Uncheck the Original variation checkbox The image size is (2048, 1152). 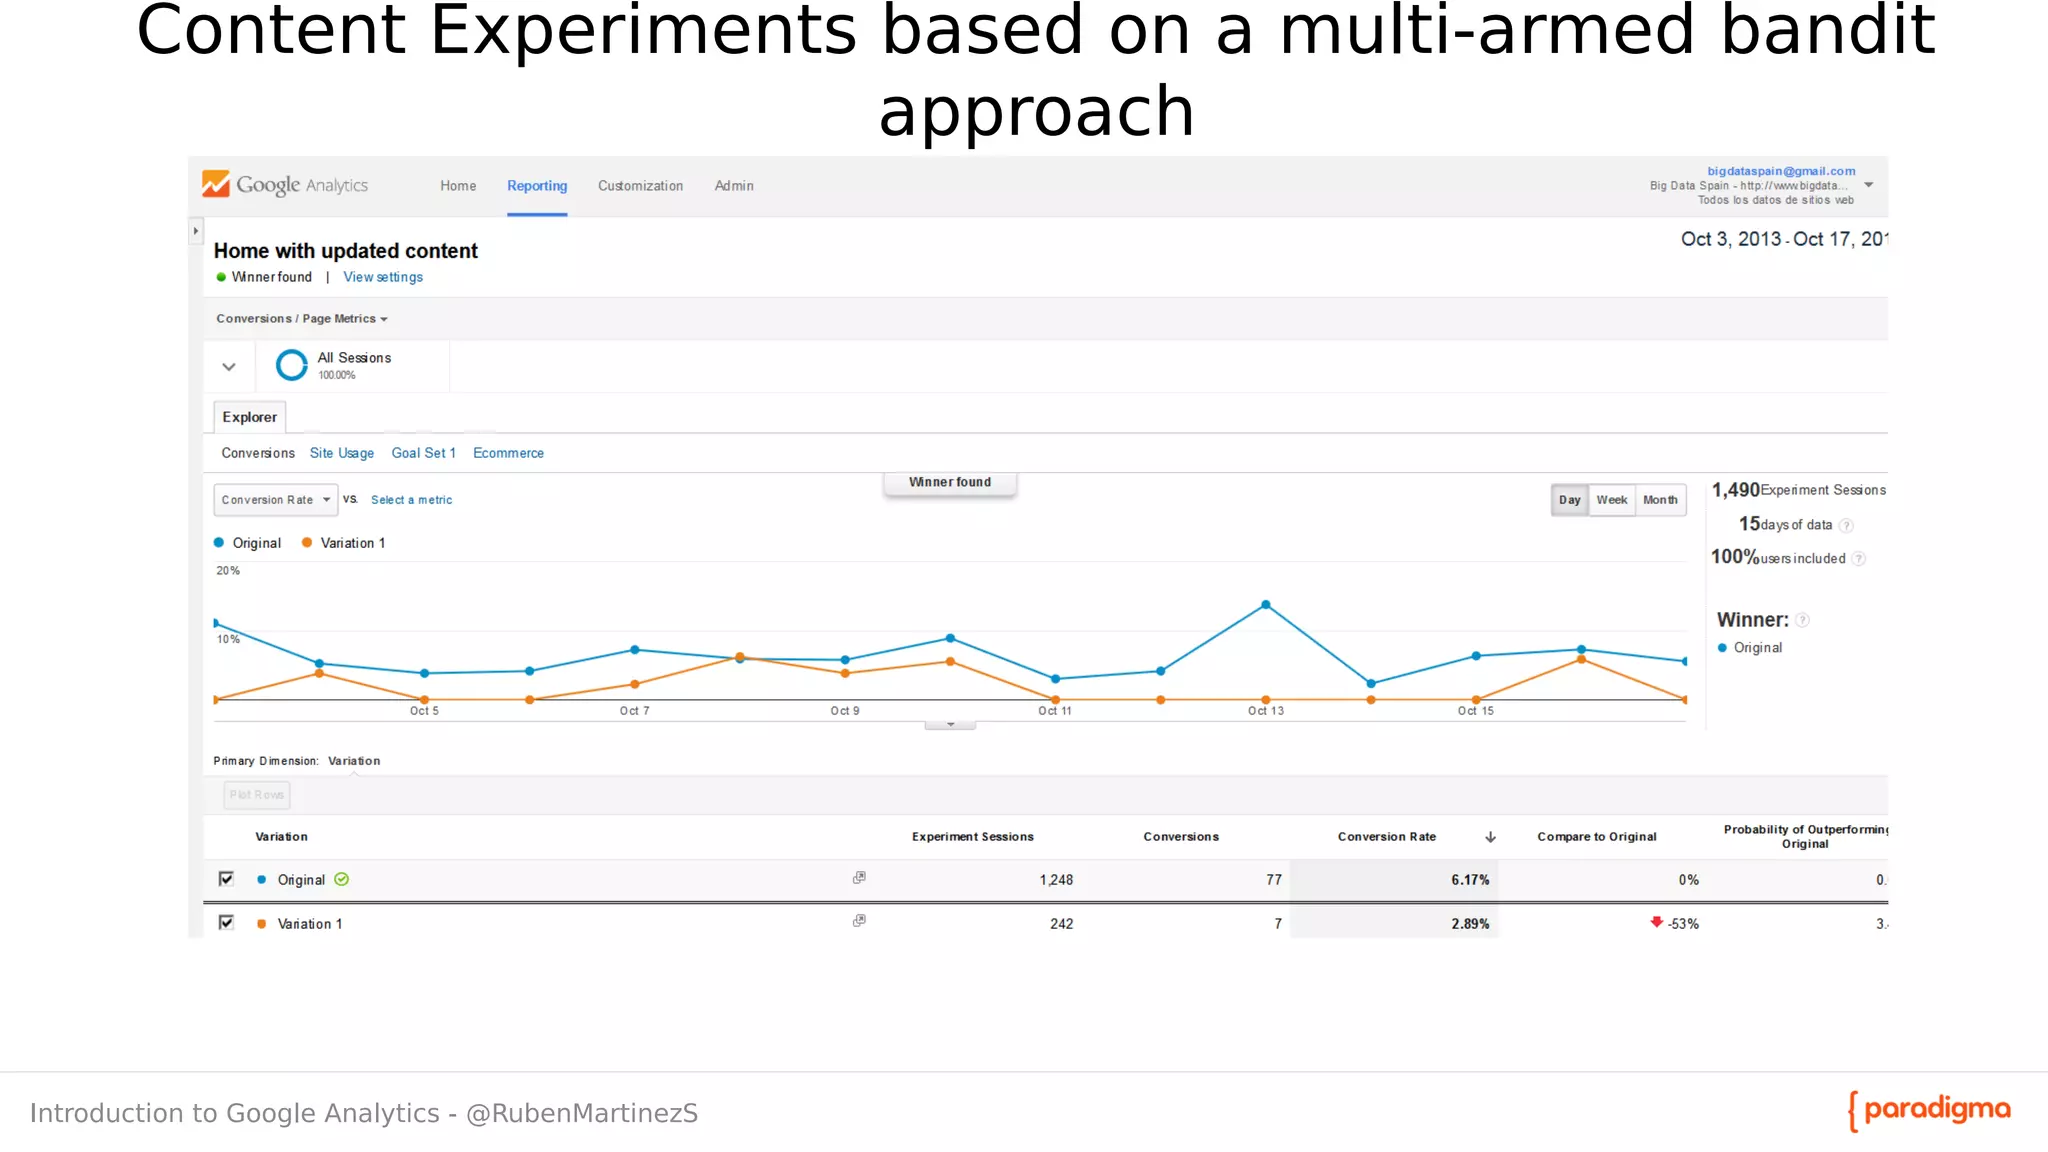tap(226, 879)
